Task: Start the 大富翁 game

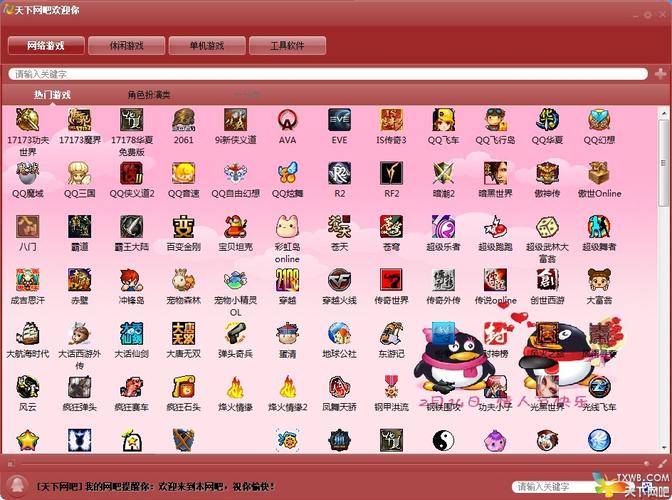Action: click(599, 280)
